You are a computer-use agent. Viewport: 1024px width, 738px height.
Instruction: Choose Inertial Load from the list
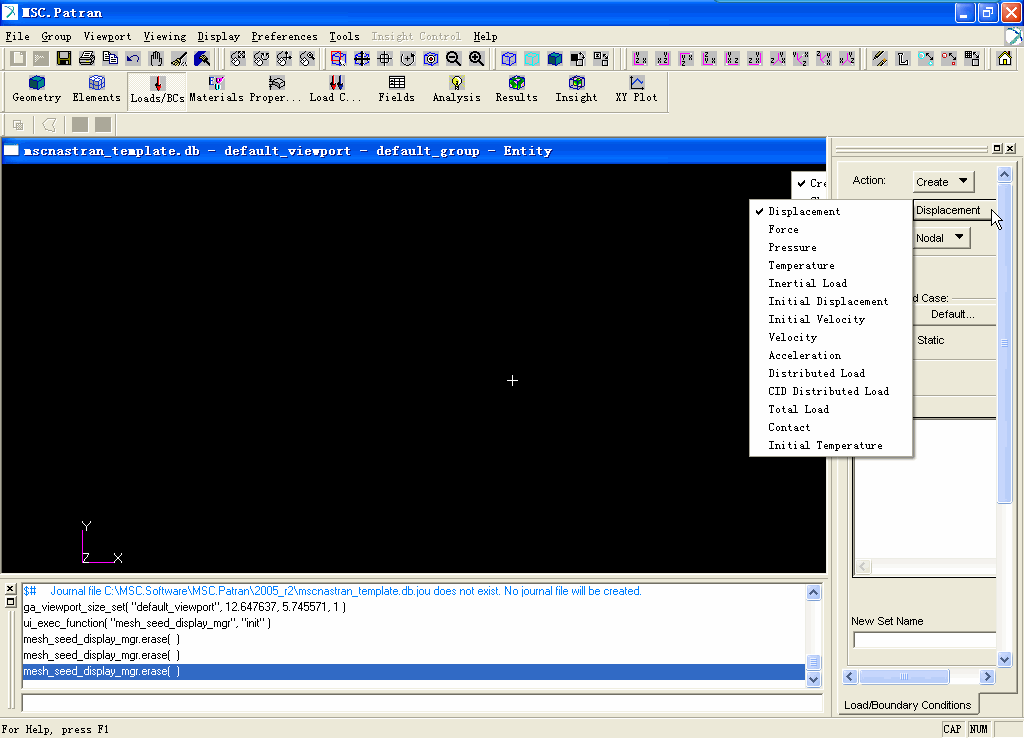tap(830, 283)
